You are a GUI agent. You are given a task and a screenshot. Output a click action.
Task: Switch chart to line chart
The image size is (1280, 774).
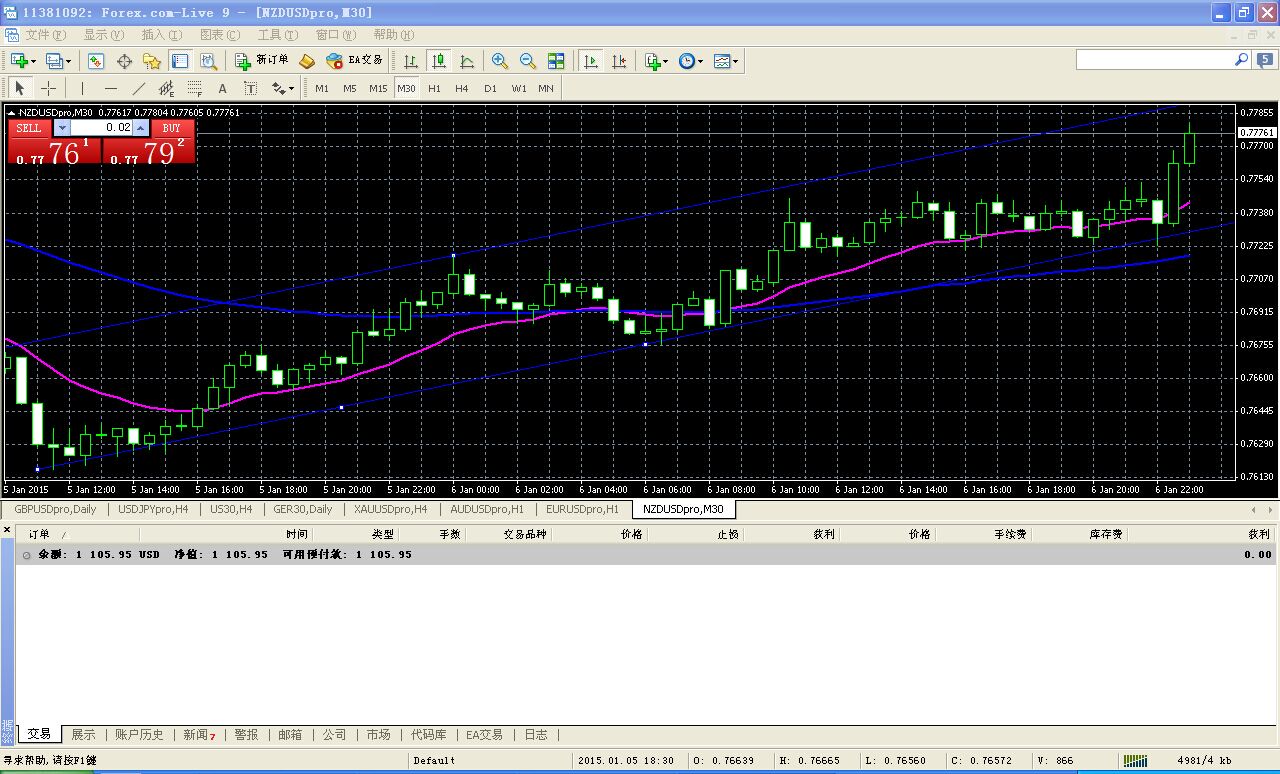(467, 61)
